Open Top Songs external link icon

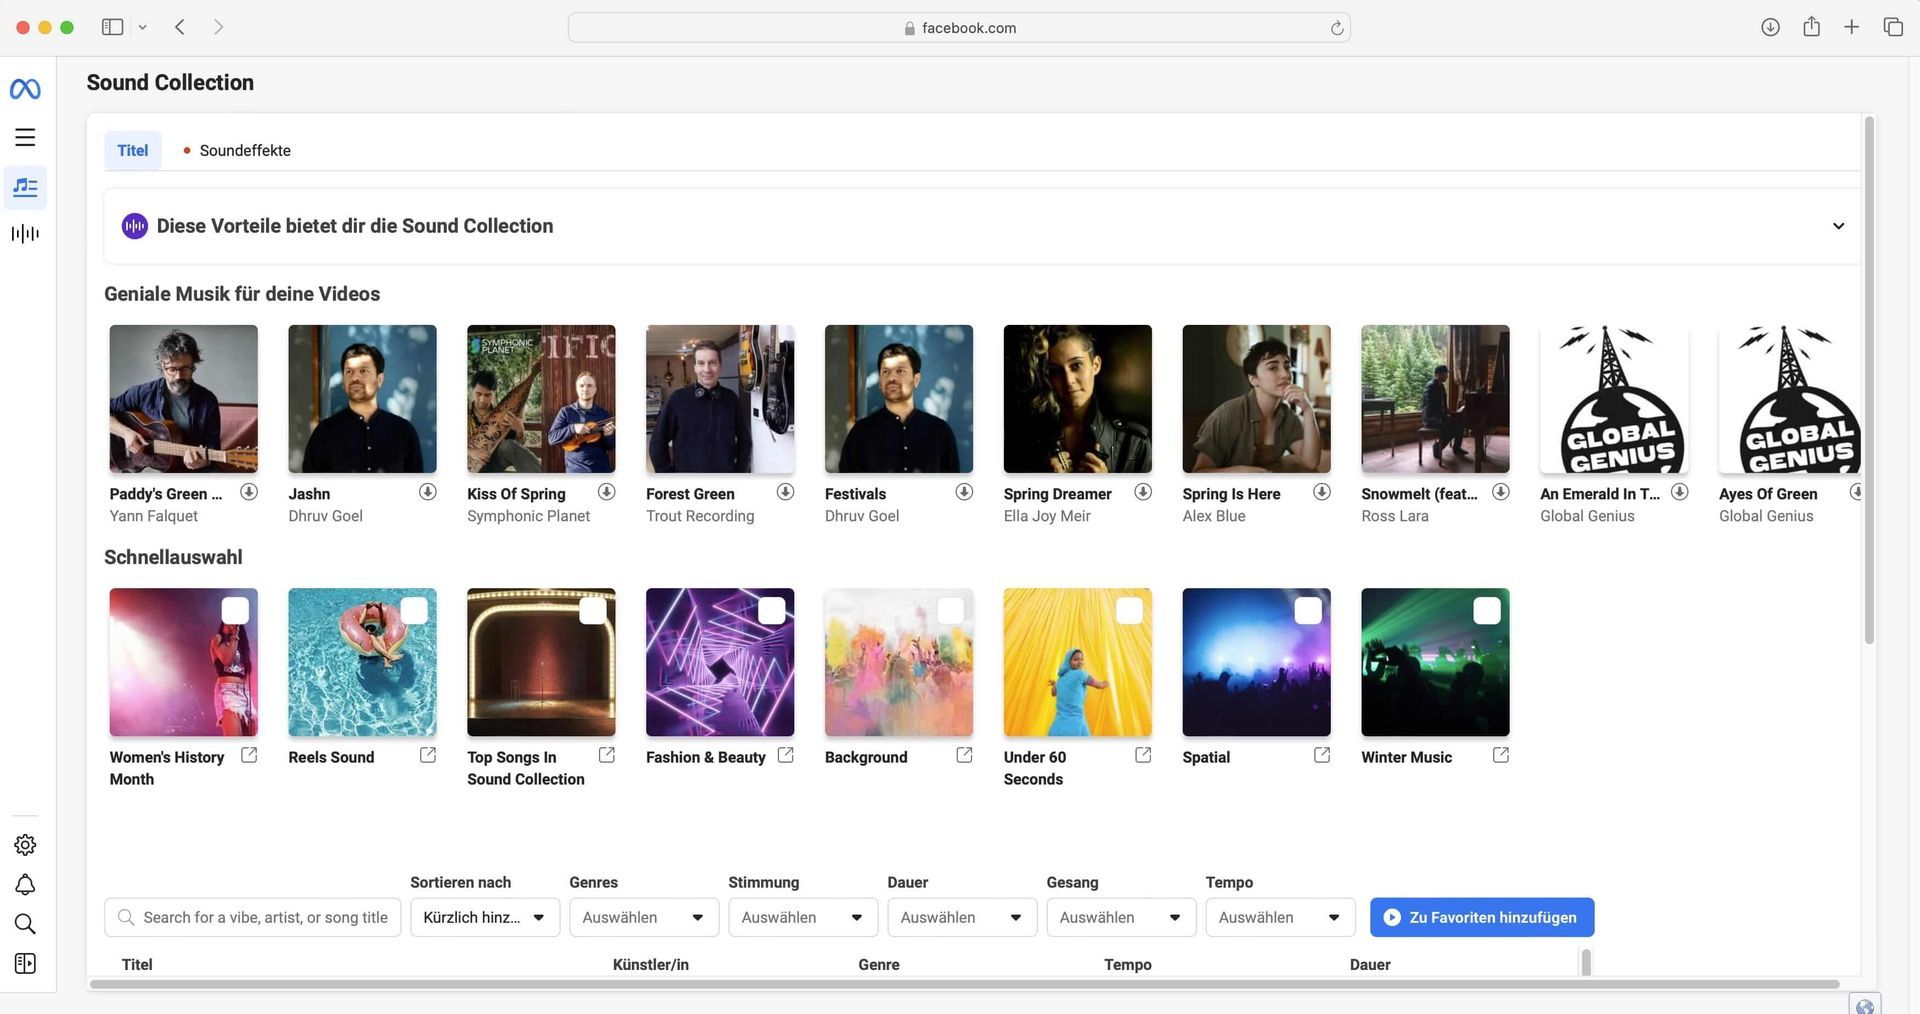tap(607, 755)
